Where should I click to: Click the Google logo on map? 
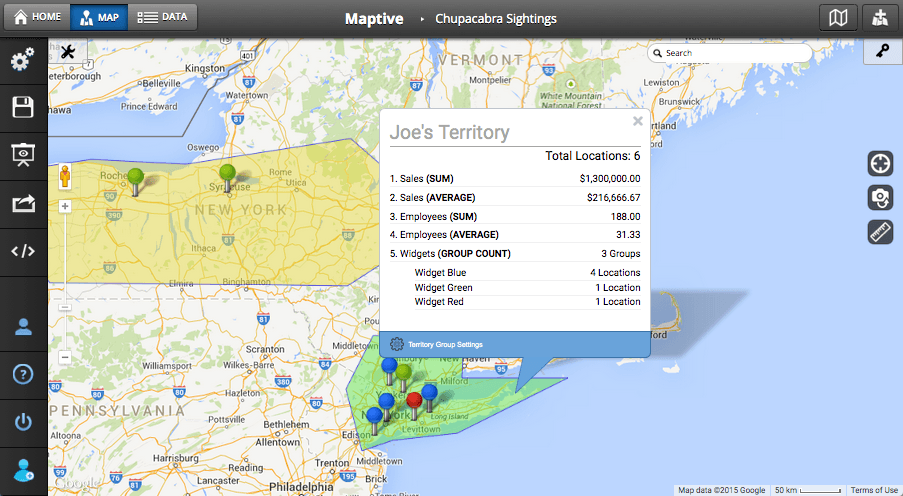pos(77,483)
